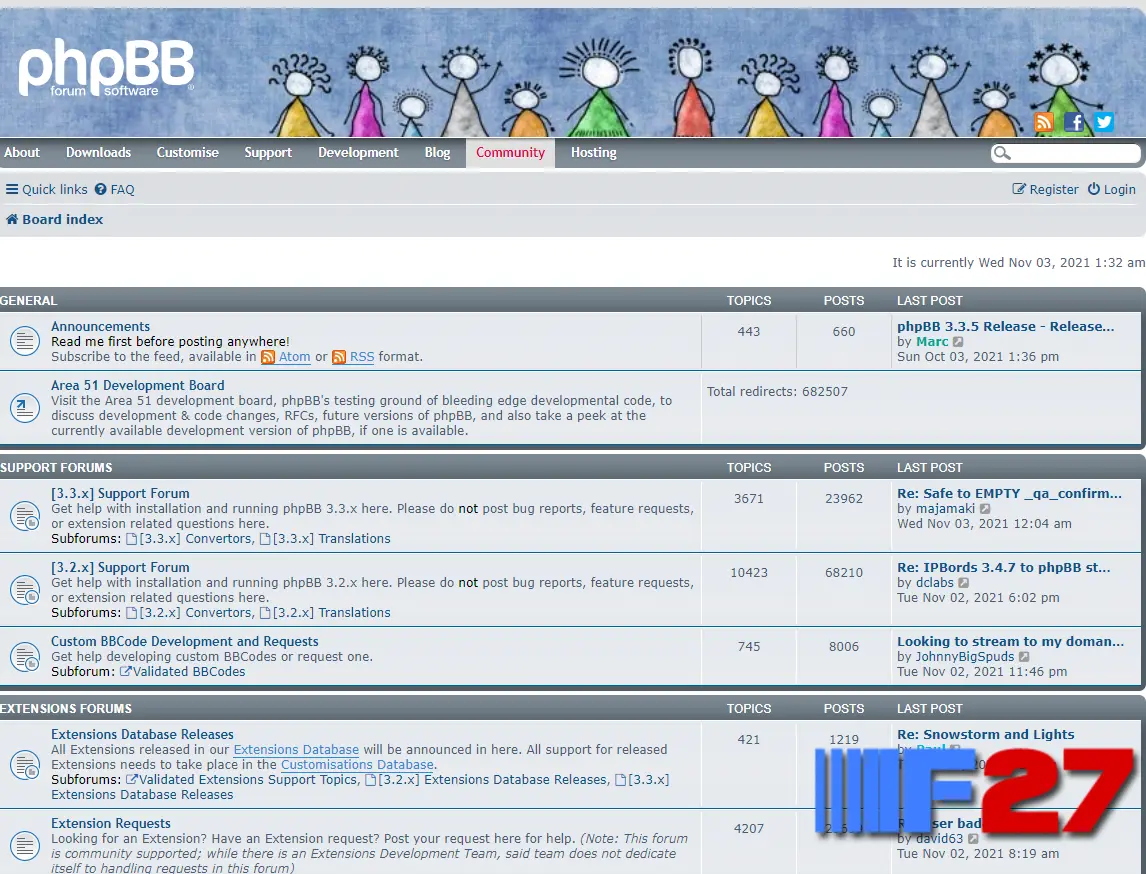Viewport: 1146px width, 874px height.
Task: Open the Community tab
Action: coord(510,153)
